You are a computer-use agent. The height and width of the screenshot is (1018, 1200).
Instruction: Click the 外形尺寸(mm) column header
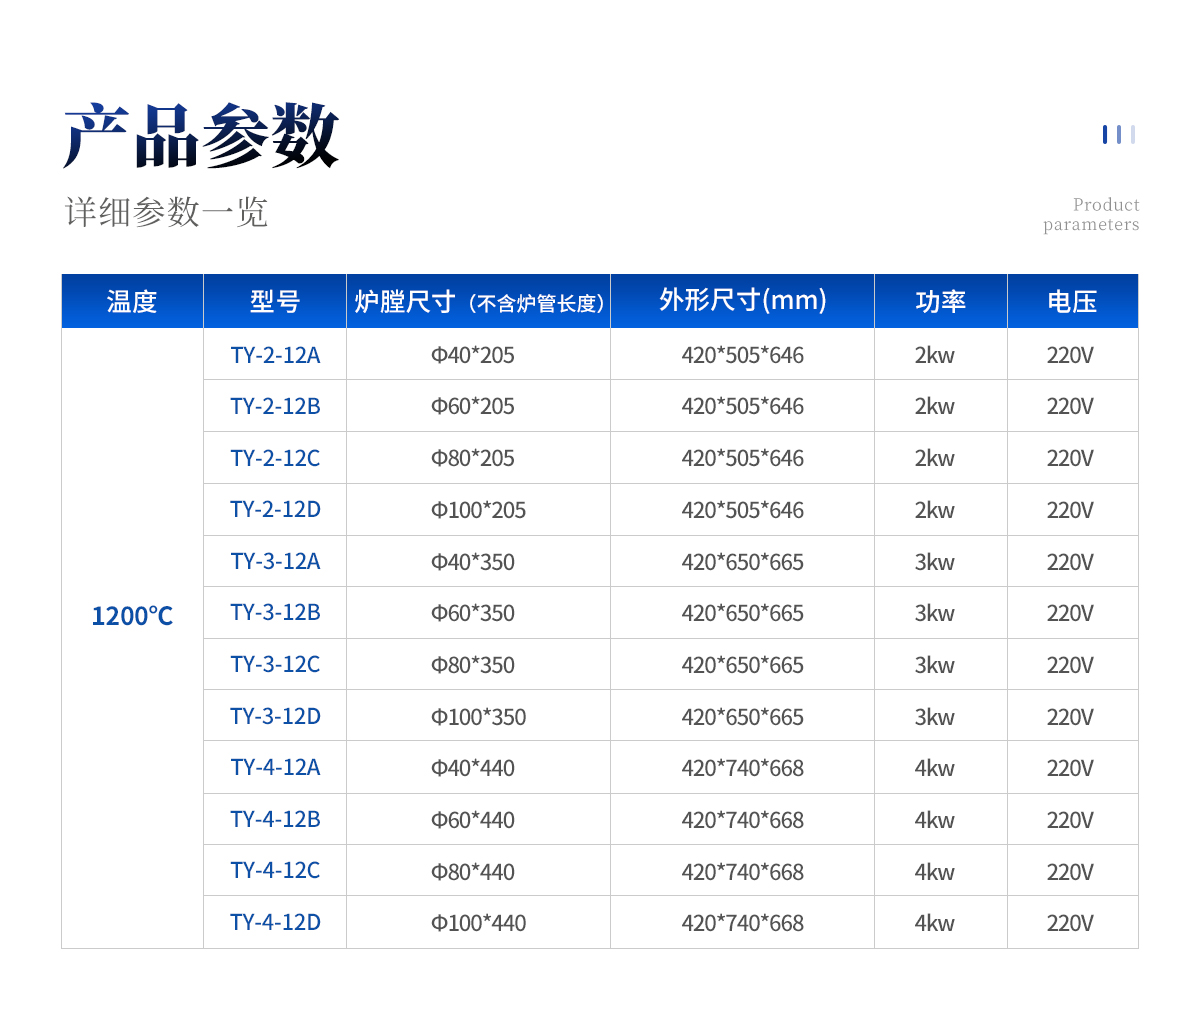click(743, 301)
